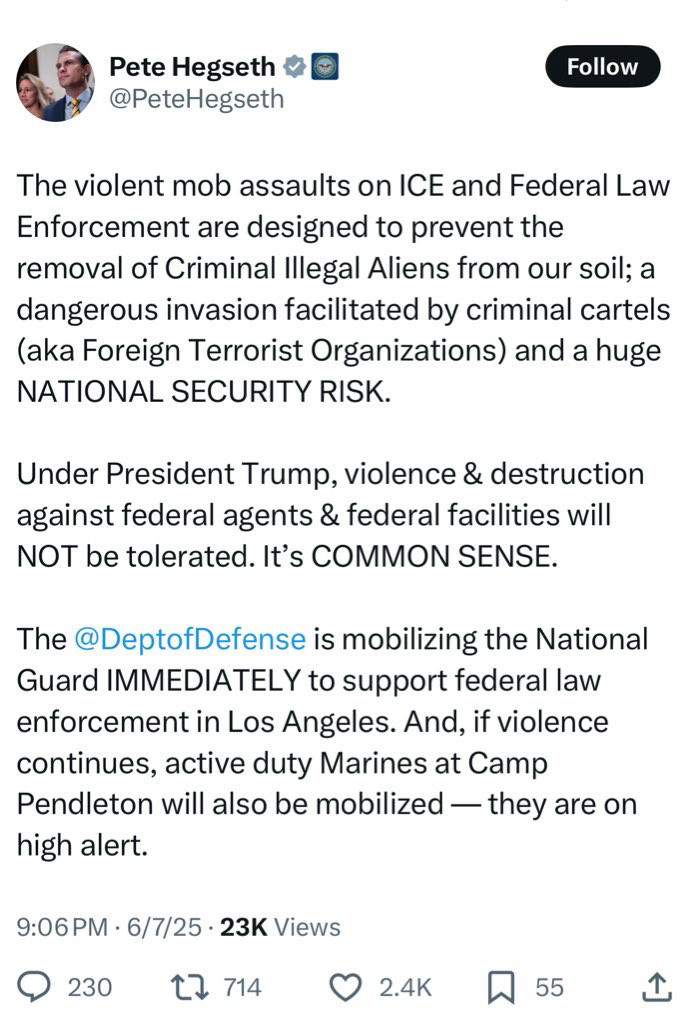Click the 55 bookmarks count
Image resolution: width=691 pixels, height=1023 pixels.
pyautogui.click(x=549, y=988)
